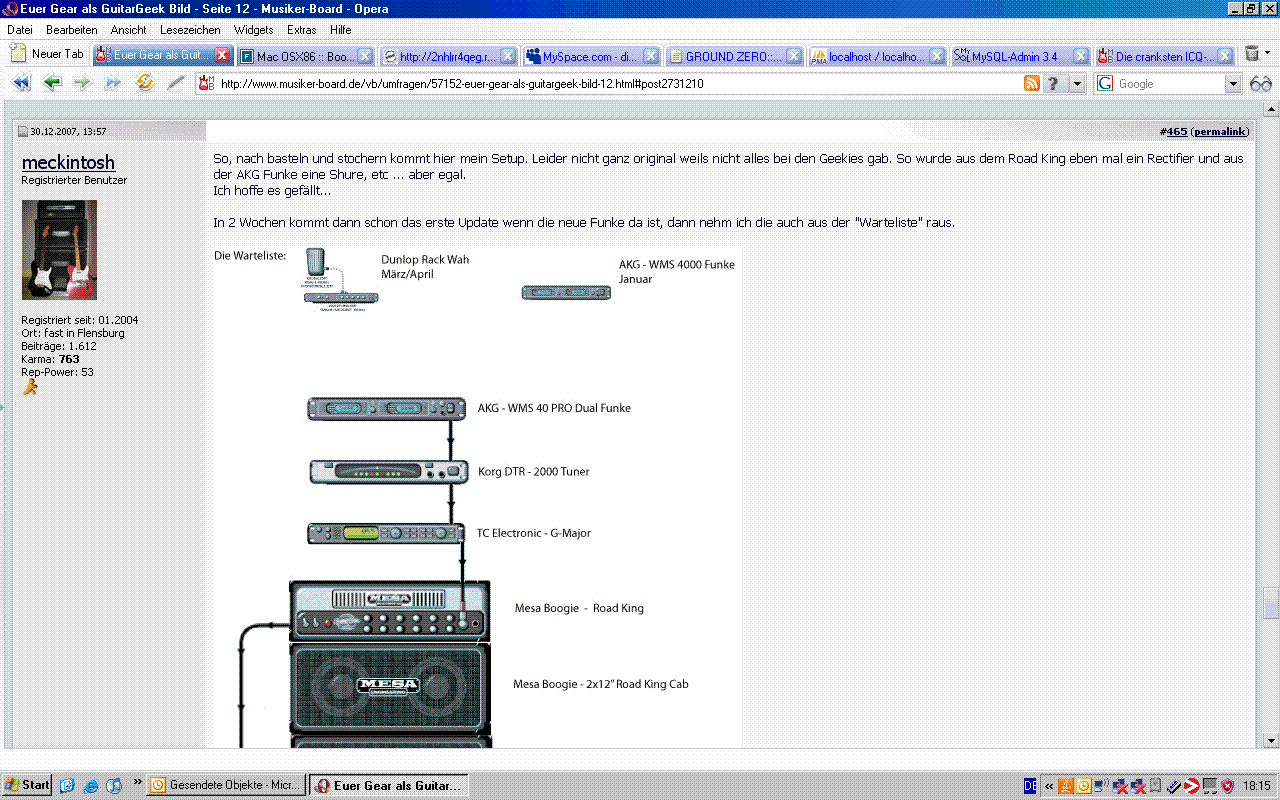Open a new tab with Neuer Tab button
The image size is (1280, 800).
point(47,55)
